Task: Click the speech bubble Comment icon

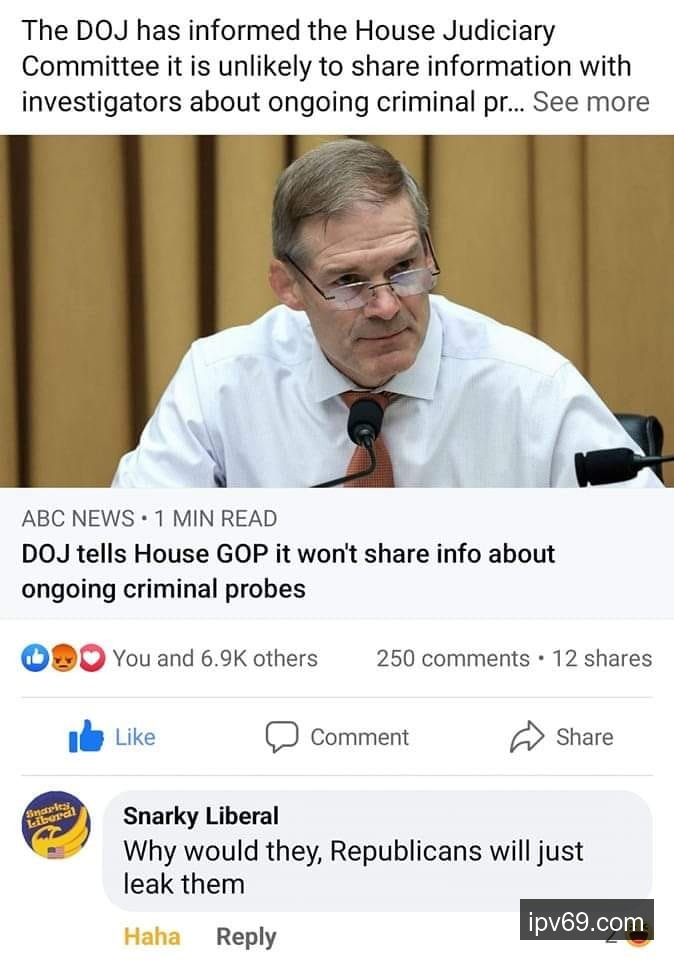Action: click(x=282, y=737)
